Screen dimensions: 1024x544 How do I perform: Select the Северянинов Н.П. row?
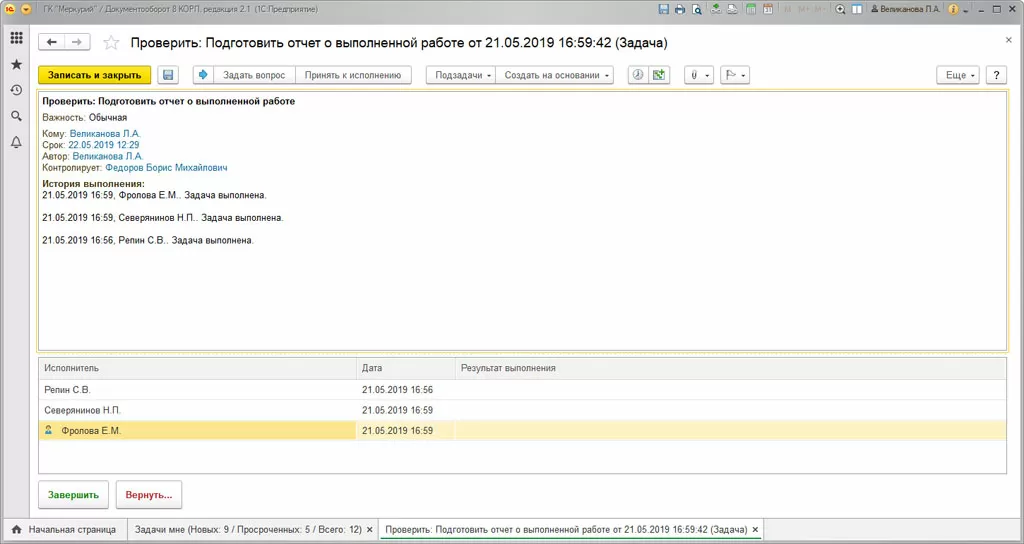[522, 410]
